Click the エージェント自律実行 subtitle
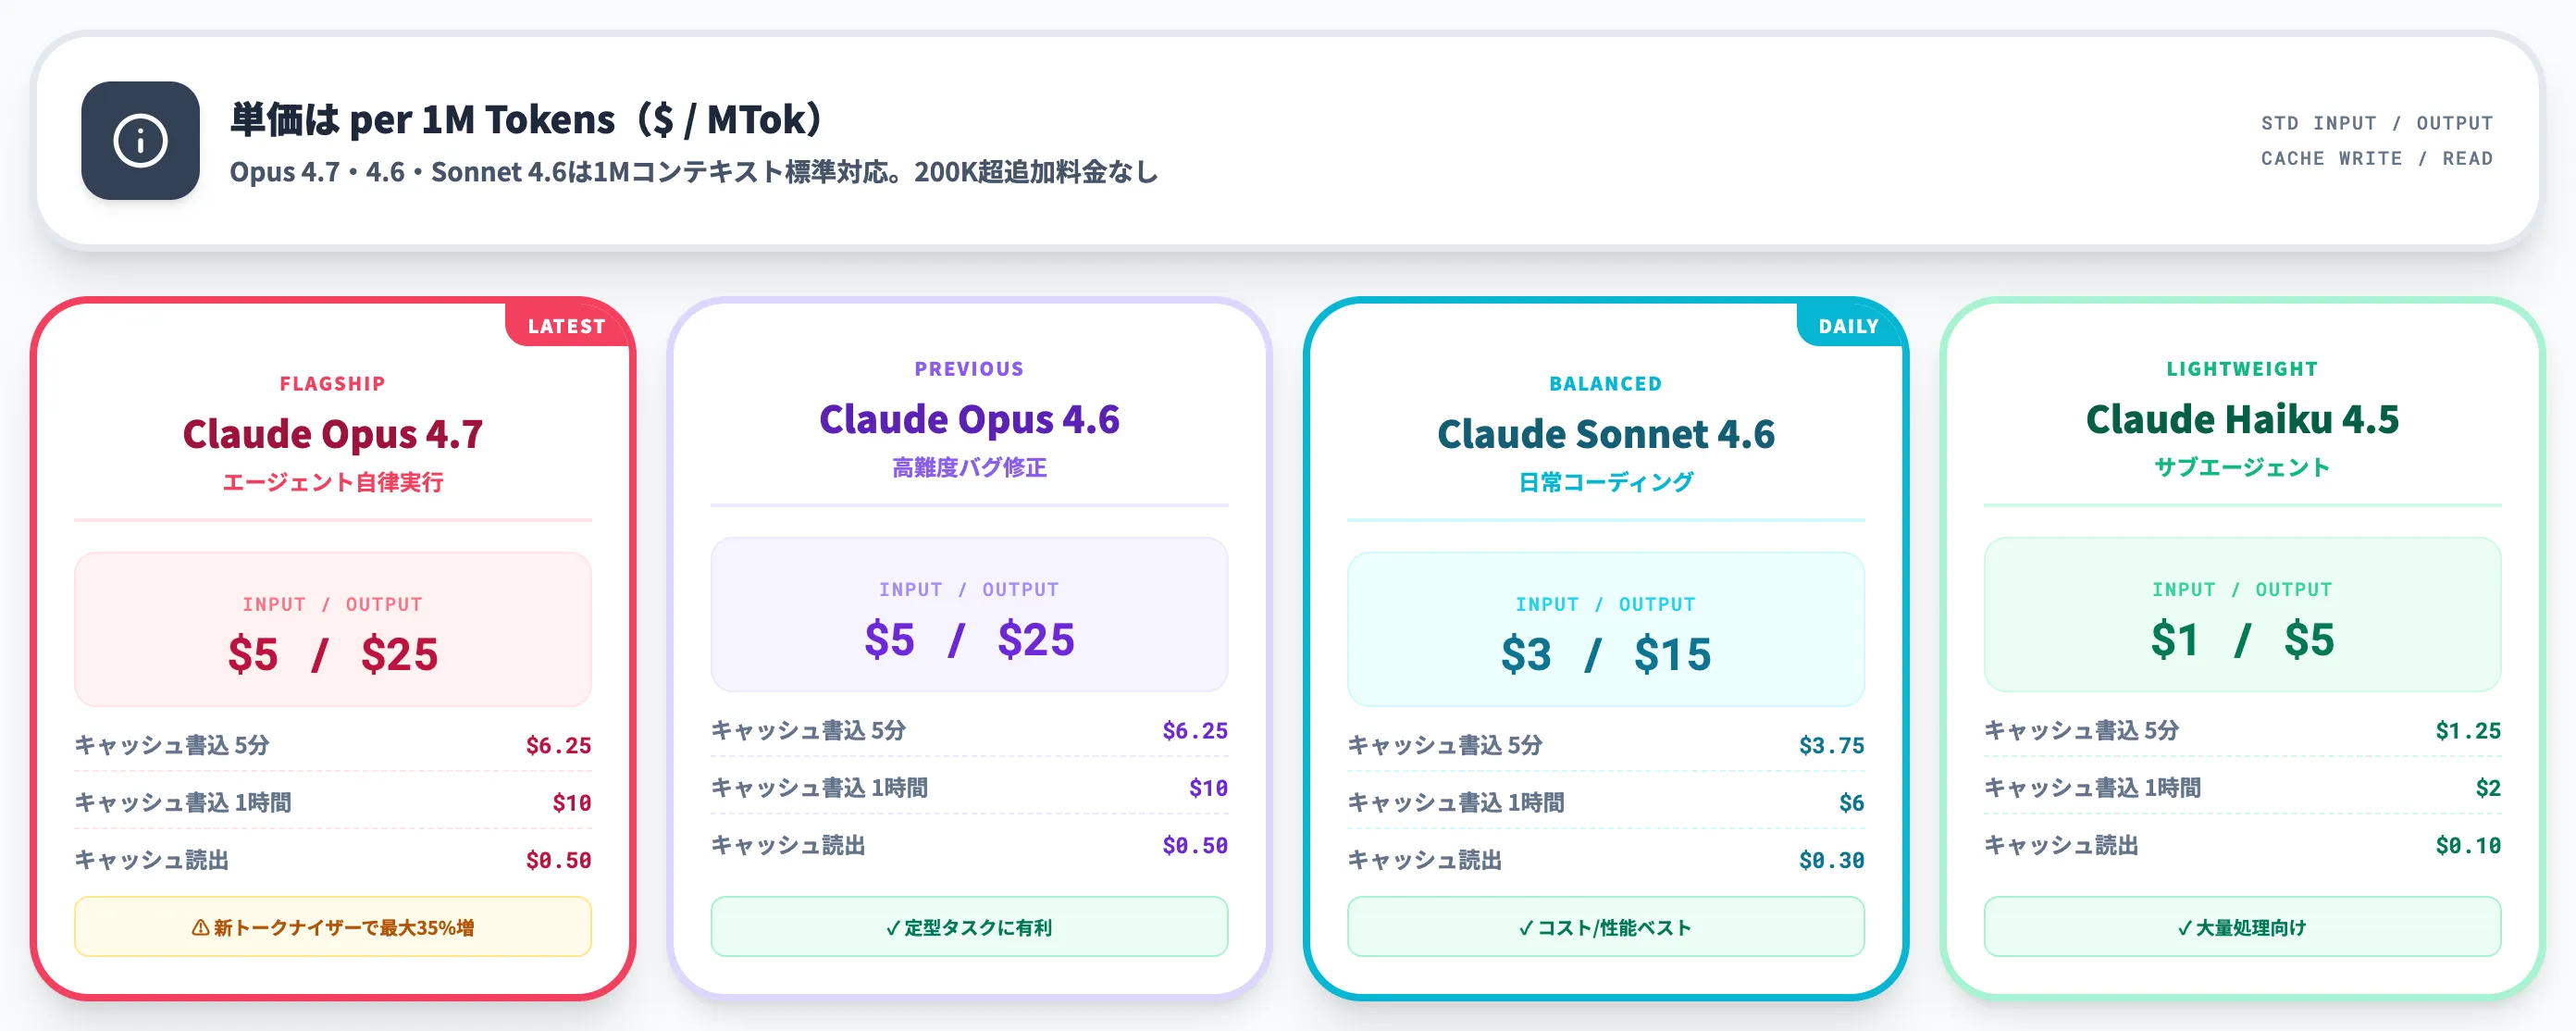The image size is (2576, 1031). tap(333, 482)
